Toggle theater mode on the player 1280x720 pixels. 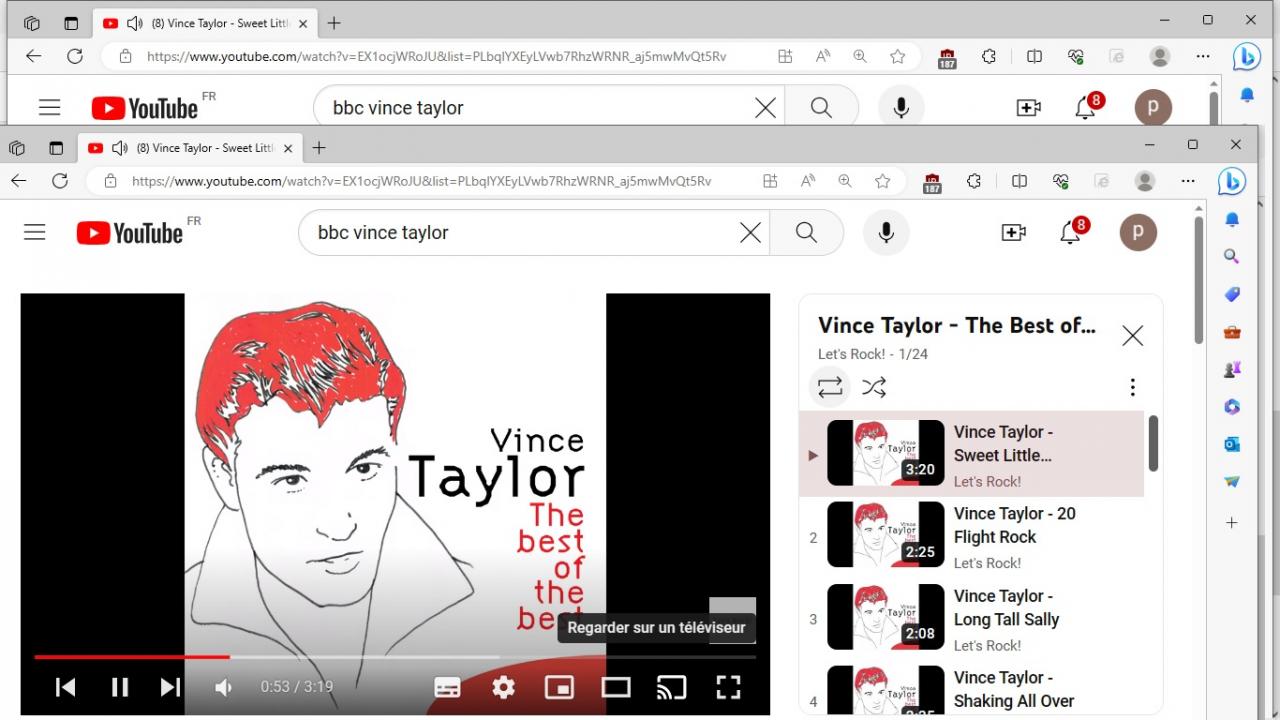tap(616, 687)
